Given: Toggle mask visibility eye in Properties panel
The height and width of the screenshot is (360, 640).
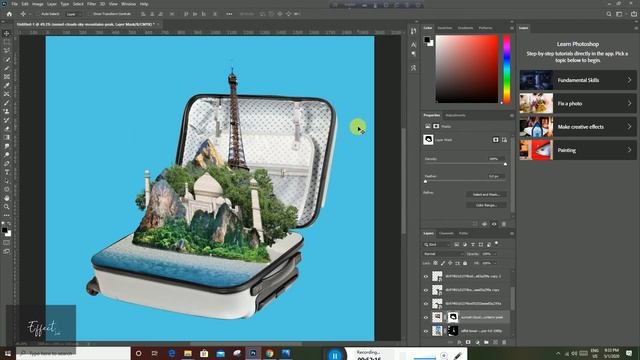Looking at the screenshot, I should (494, 224).
